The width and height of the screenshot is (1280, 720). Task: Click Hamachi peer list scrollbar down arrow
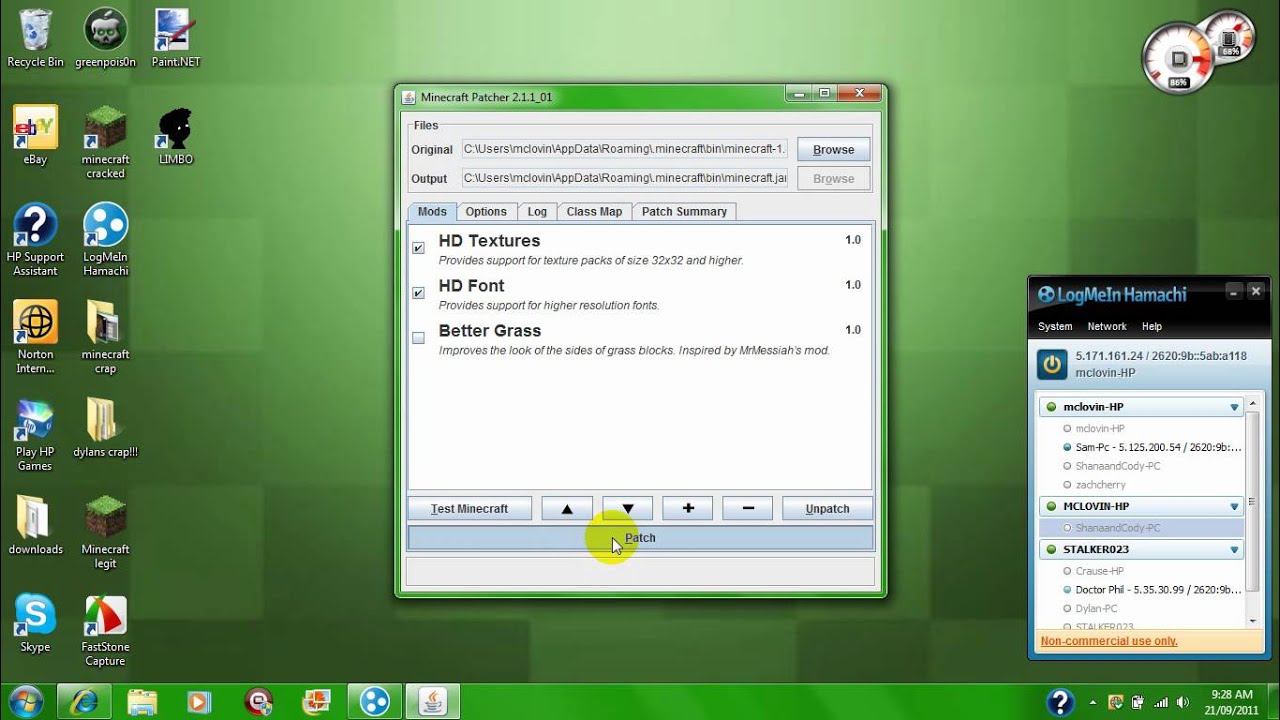point(1254,620)
